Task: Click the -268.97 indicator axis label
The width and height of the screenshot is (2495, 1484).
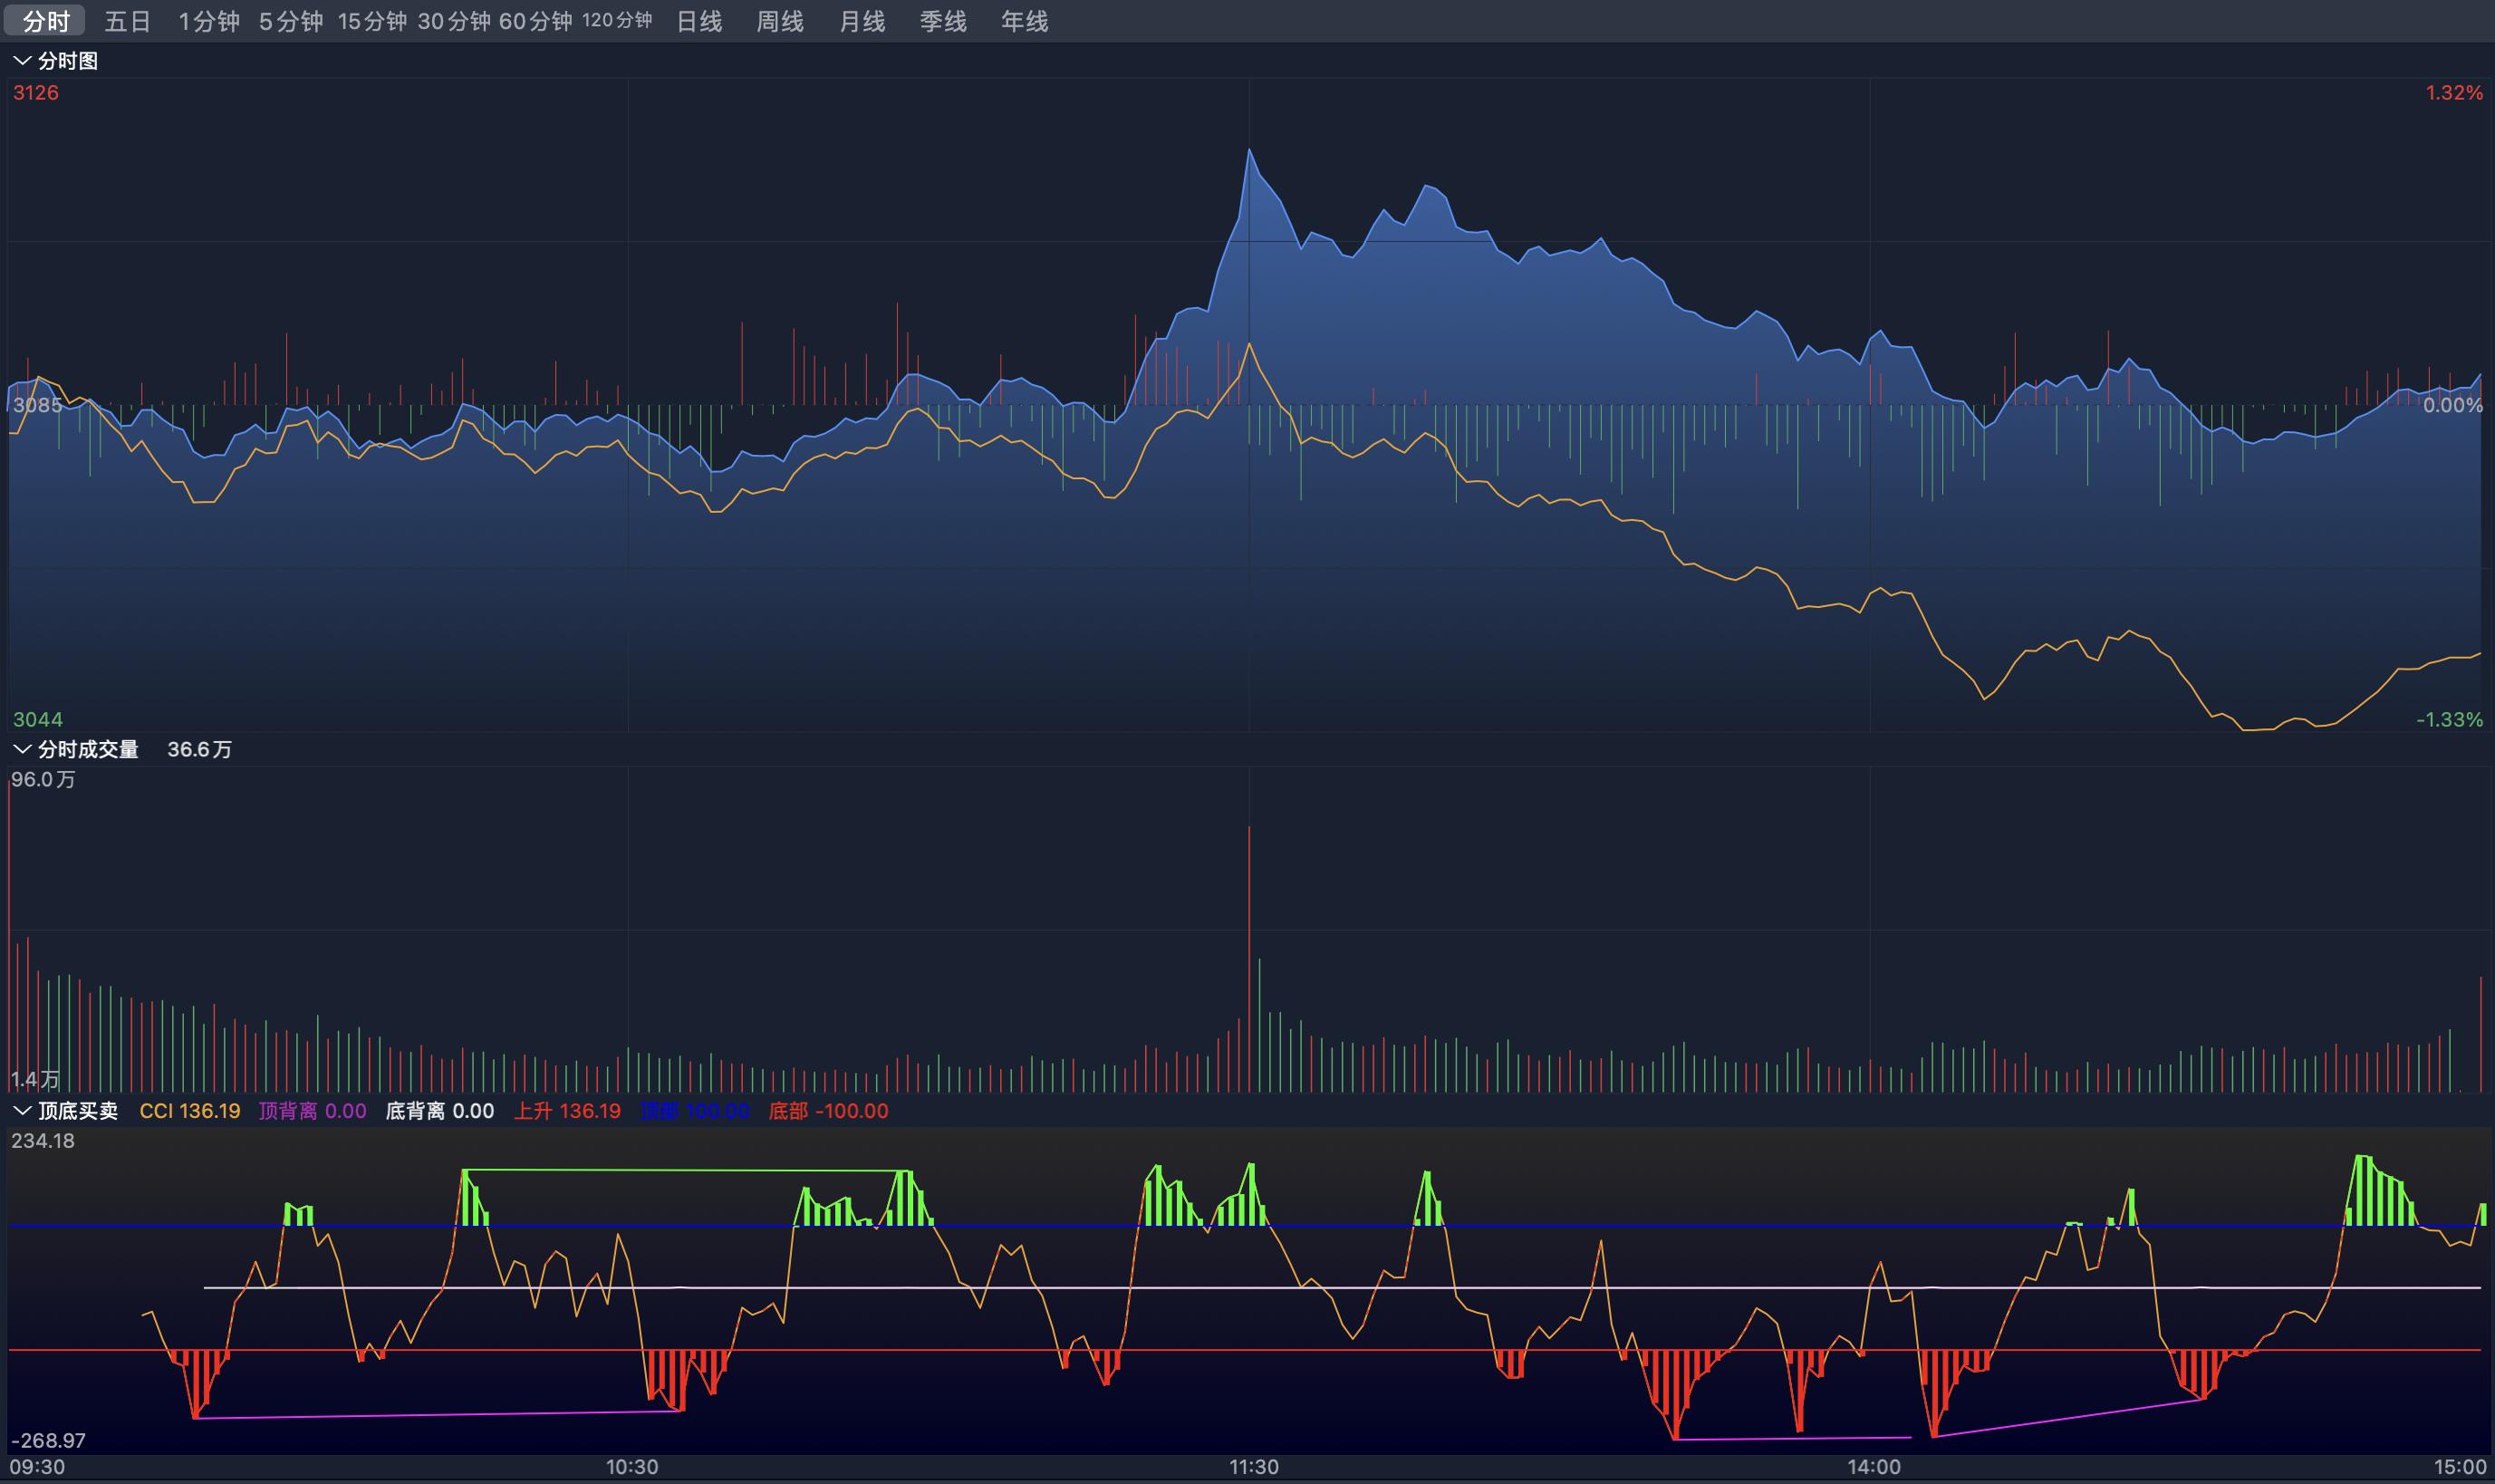Action: 48,1440
